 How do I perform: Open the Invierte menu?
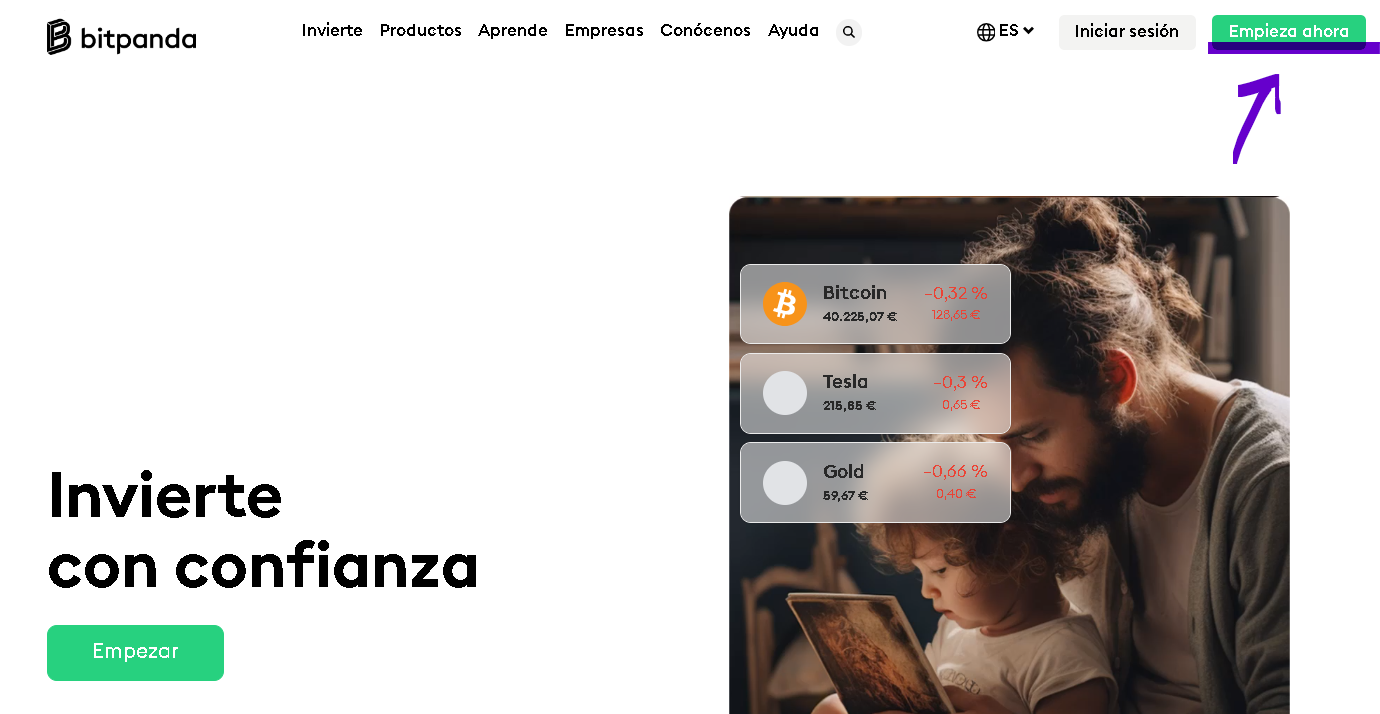332,31
